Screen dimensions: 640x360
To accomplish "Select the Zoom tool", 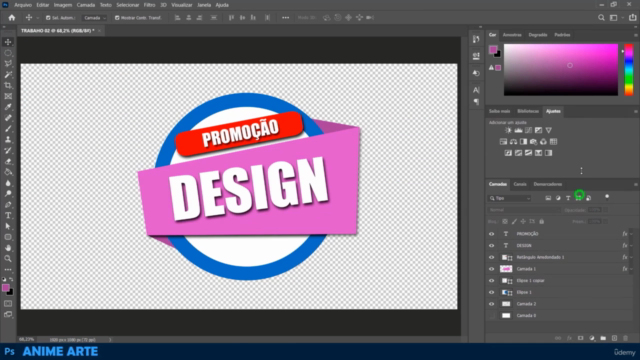I will point(8,259).
